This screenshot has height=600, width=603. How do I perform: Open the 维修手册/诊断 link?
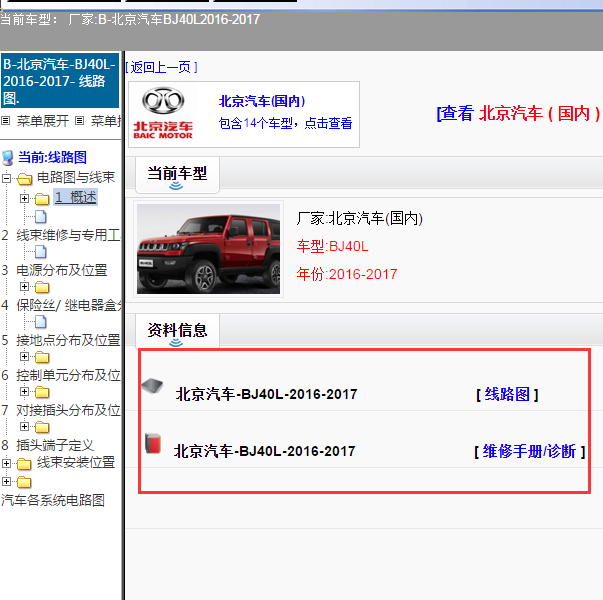(x=530, y=452)
